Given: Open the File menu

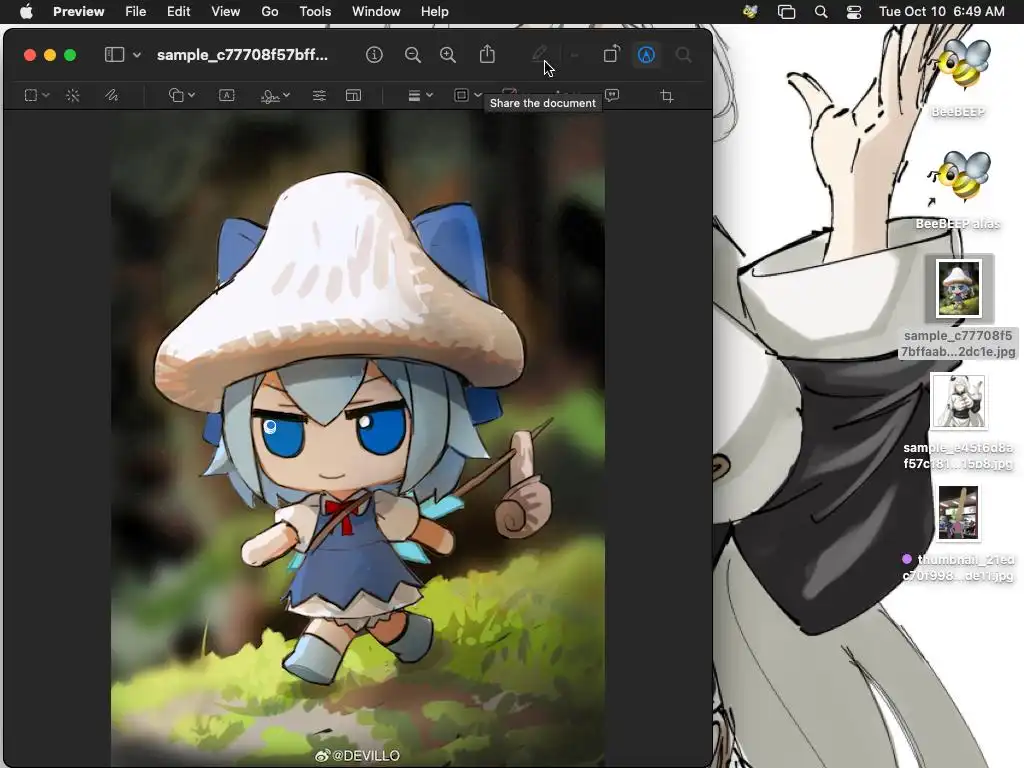Looking at the screenshot, I should point(135,11).
